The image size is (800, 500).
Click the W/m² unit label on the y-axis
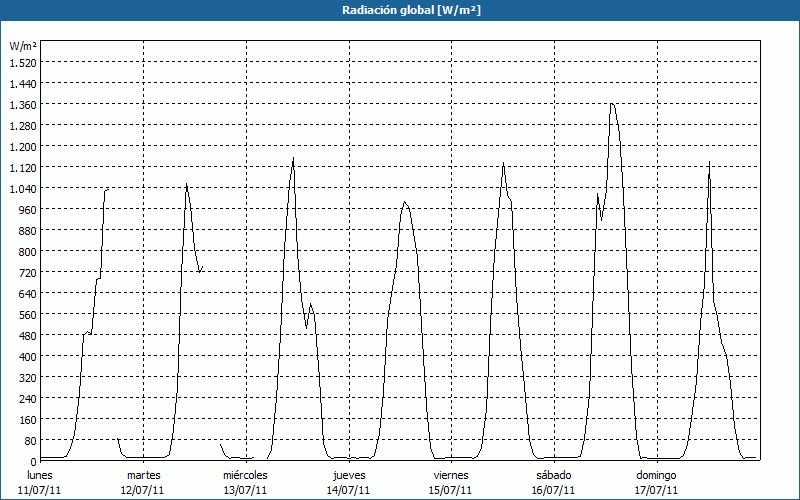[23, 46]
